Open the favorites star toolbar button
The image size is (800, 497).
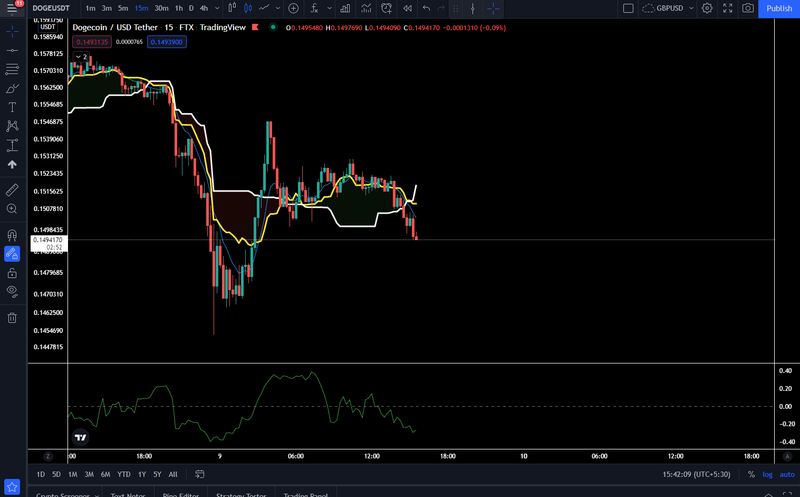tap(12, 488)
